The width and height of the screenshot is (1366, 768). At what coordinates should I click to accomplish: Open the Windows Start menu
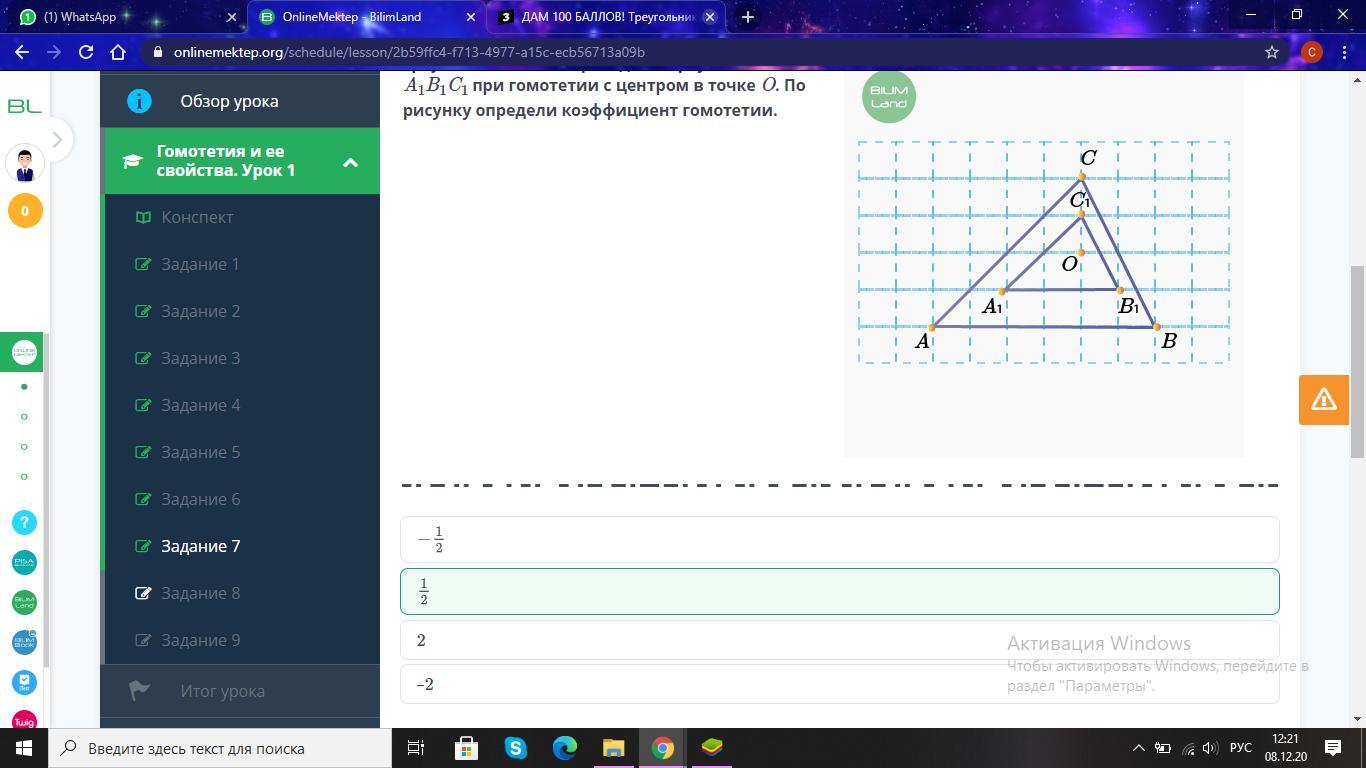coord(24,748)
